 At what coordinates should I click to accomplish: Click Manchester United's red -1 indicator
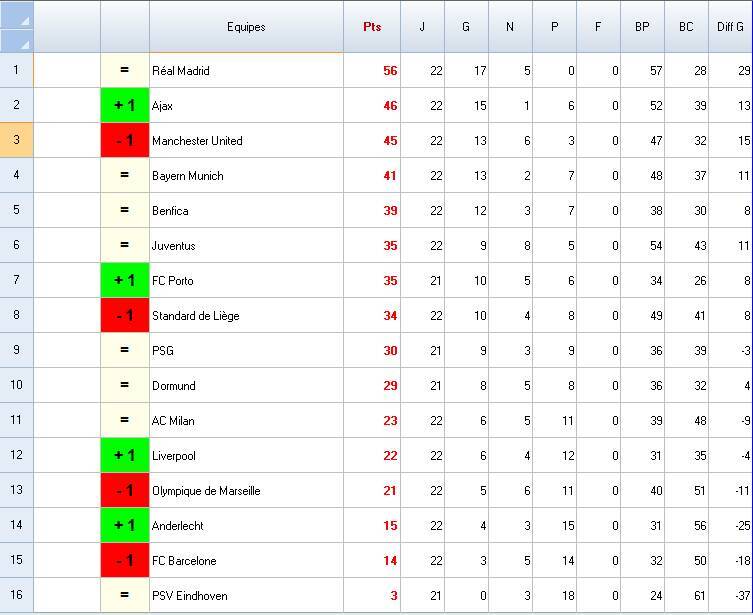point(125,140)
